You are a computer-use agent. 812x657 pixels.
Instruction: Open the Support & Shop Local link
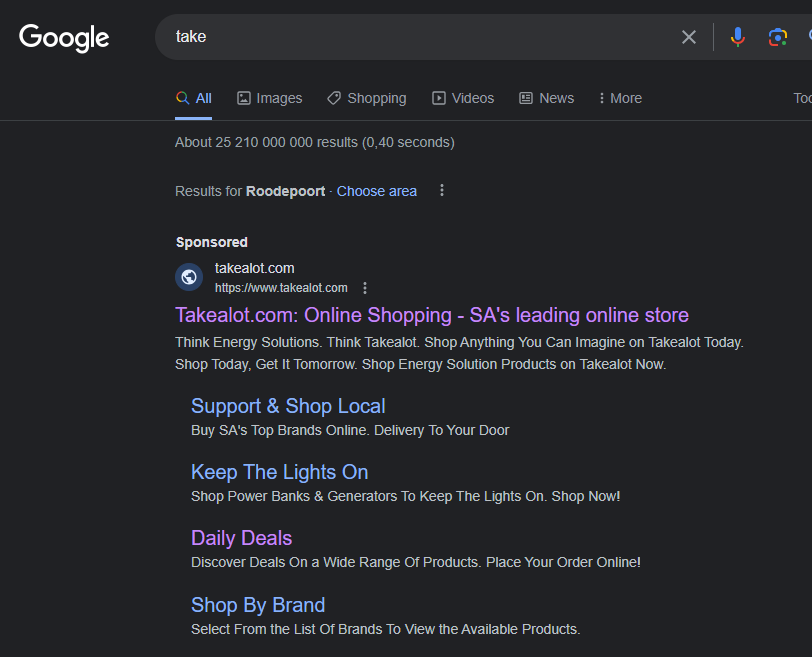pyautogui.click(x=288, y=406)
